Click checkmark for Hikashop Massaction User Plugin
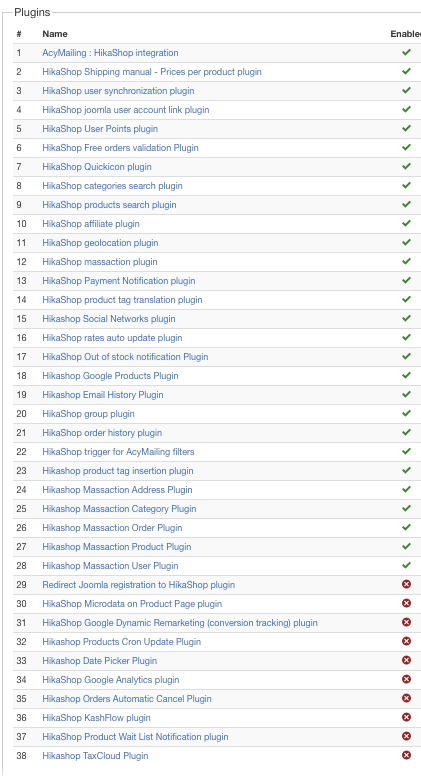This screenshot has width=421, height=776. coord(406,565)
